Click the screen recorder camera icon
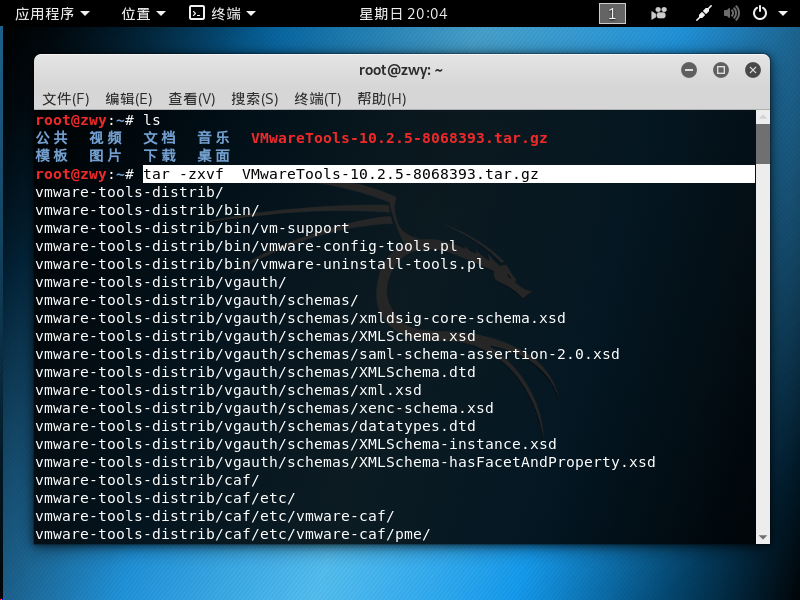This screenshot has height=600, width=800. (659, 13)
